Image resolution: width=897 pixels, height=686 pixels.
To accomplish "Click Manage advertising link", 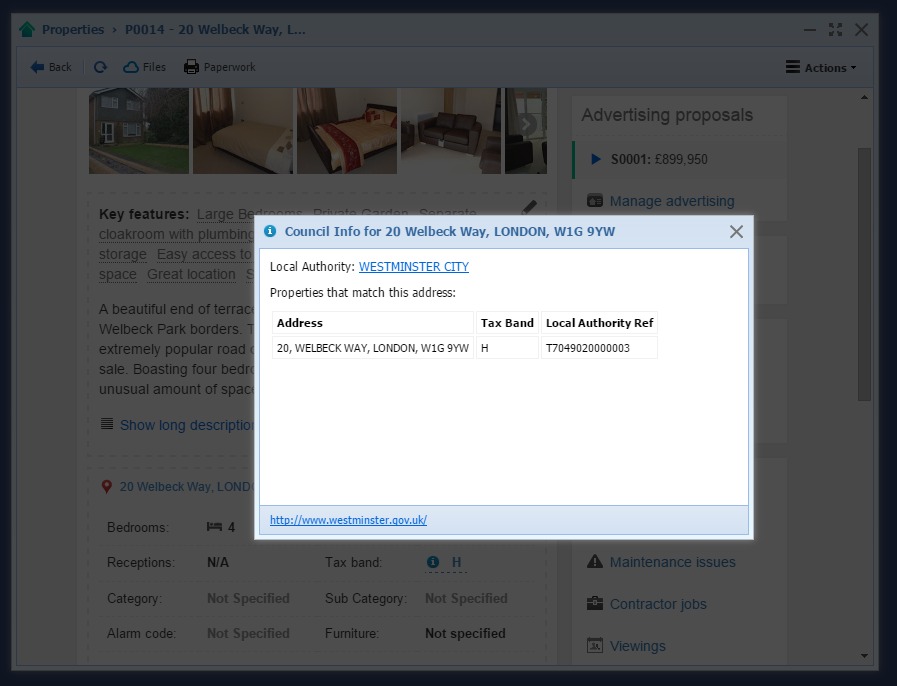I will tap(671, 201).
